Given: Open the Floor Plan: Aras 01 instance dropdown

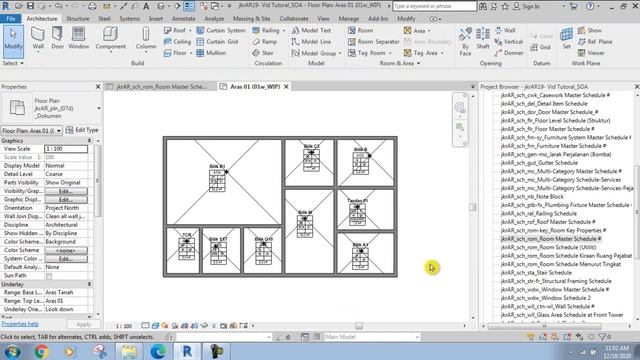Looking at the screenshot, I should point(59,131).
